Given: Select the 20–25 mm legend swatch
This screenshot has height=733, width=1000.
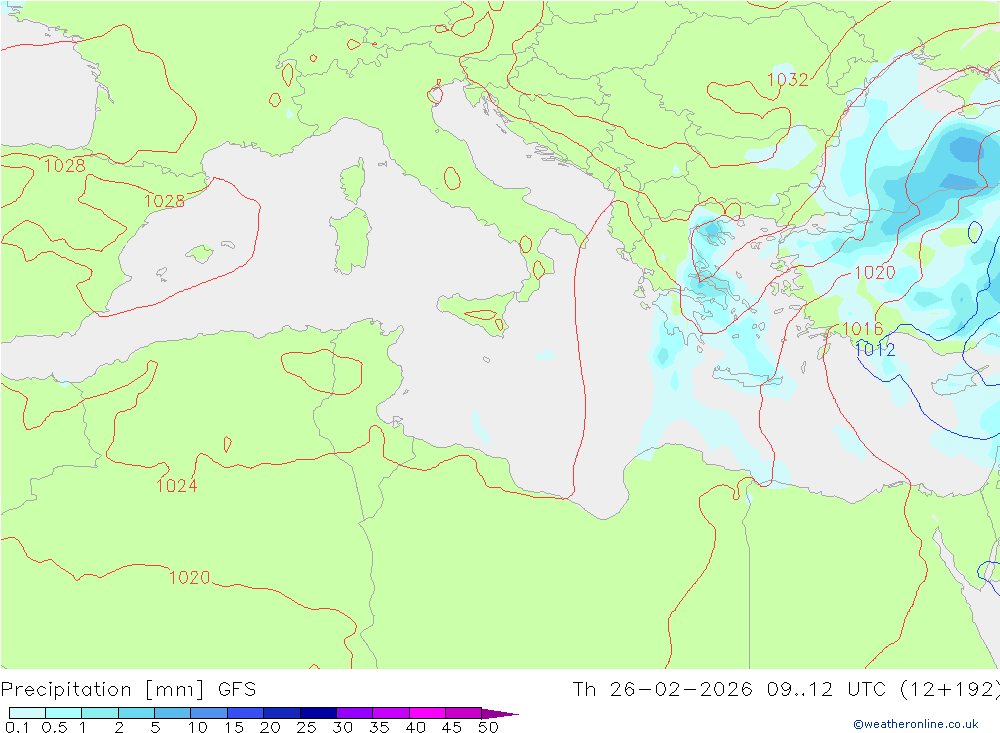Looking at the screenshot, I should click(281, 713).
